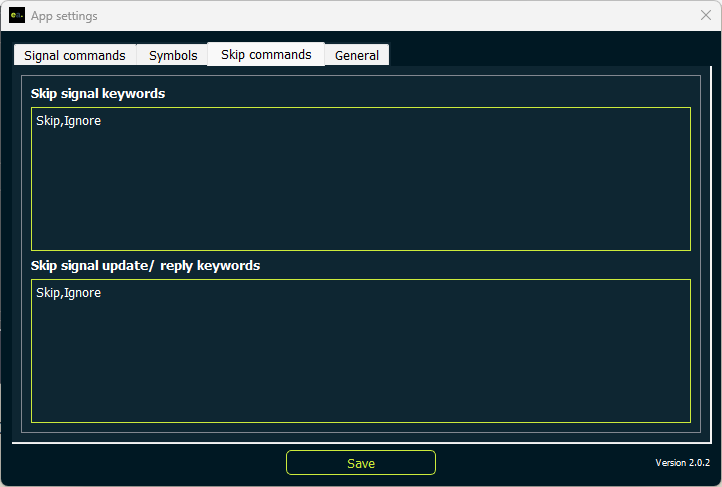This screenshot has width=722, height=487.
Task: Click empty space in Skip signal keywords box
Action: [360, 190]
